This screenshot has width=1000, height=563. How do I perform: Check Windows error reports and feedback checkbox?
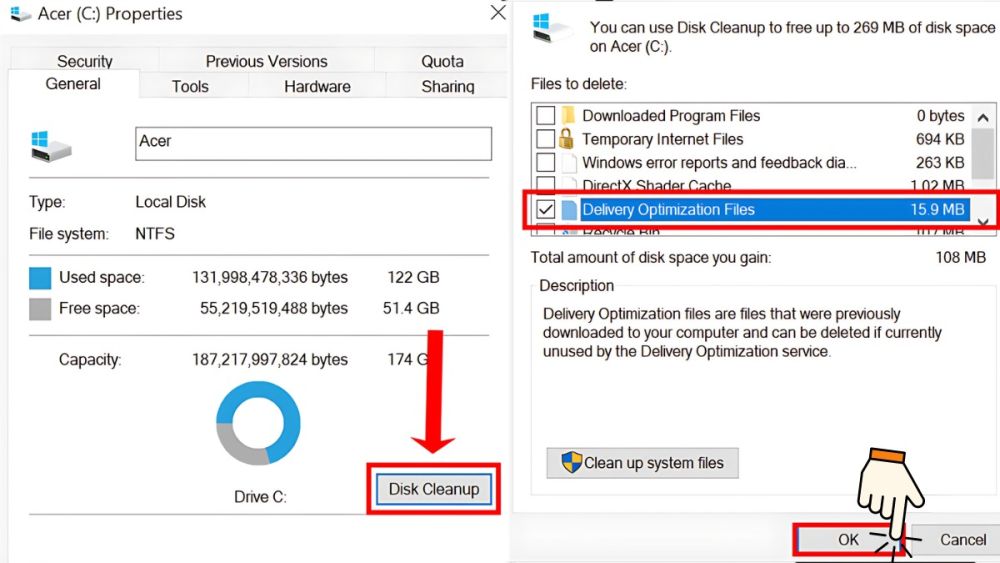pos(545,162)
